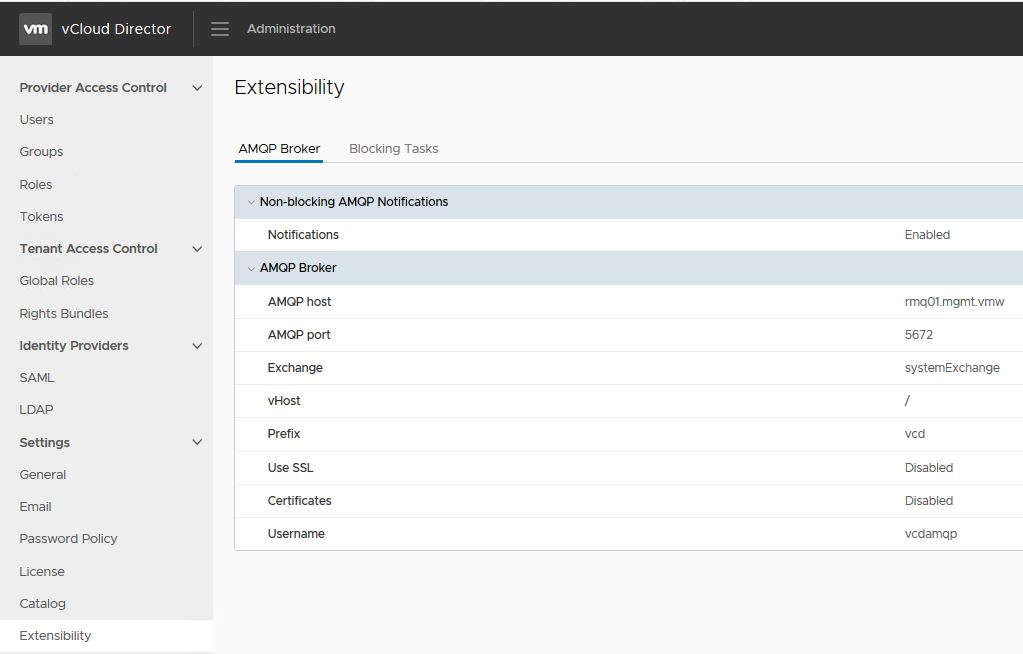Screen dimensions: 1023x654
Task: Select the Extensibility sidebar item
Action: pos(55,636)
